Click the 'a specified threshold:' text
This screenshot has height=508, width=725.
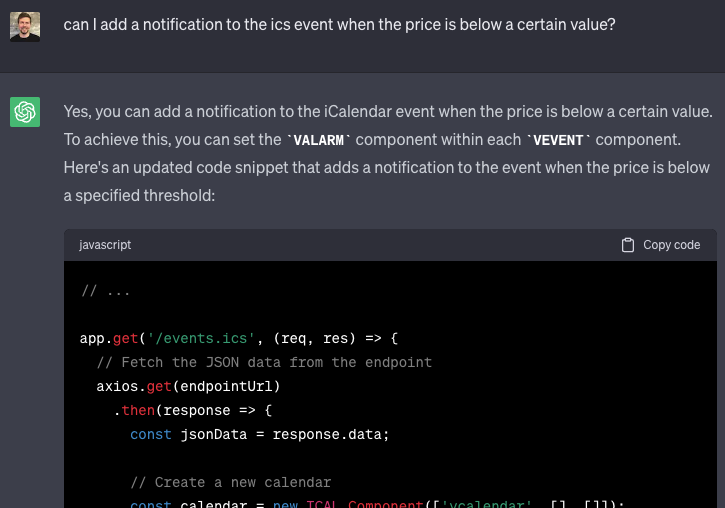click(x=139, y=196)
